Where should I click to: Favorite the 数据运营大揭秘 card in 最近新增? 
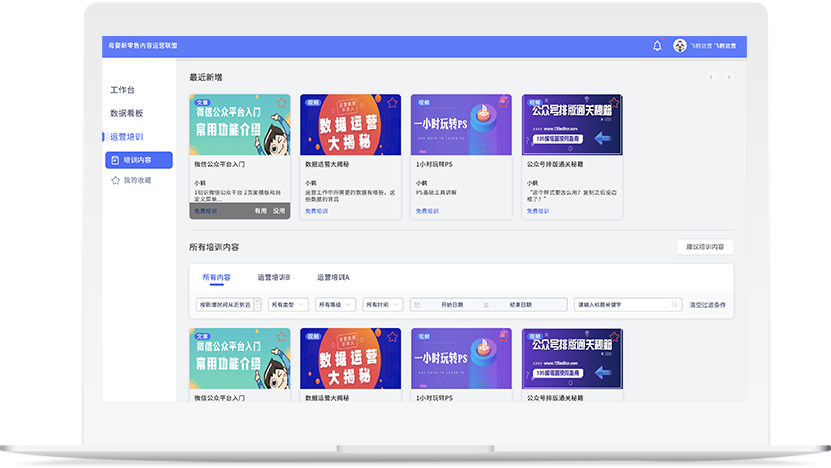click(392, 102)
